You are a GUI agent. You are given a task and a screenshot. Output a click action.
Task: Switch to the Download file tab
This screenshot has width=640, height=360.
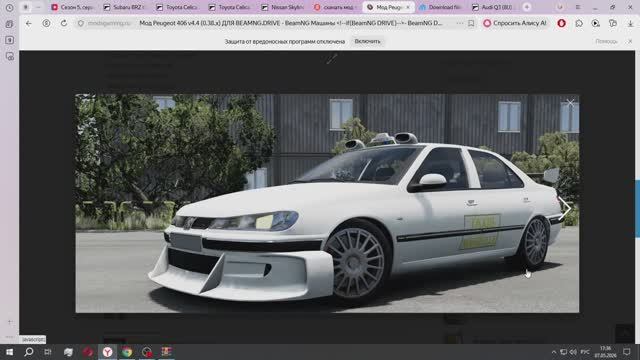pyautogui.click(x=440, y=7)
